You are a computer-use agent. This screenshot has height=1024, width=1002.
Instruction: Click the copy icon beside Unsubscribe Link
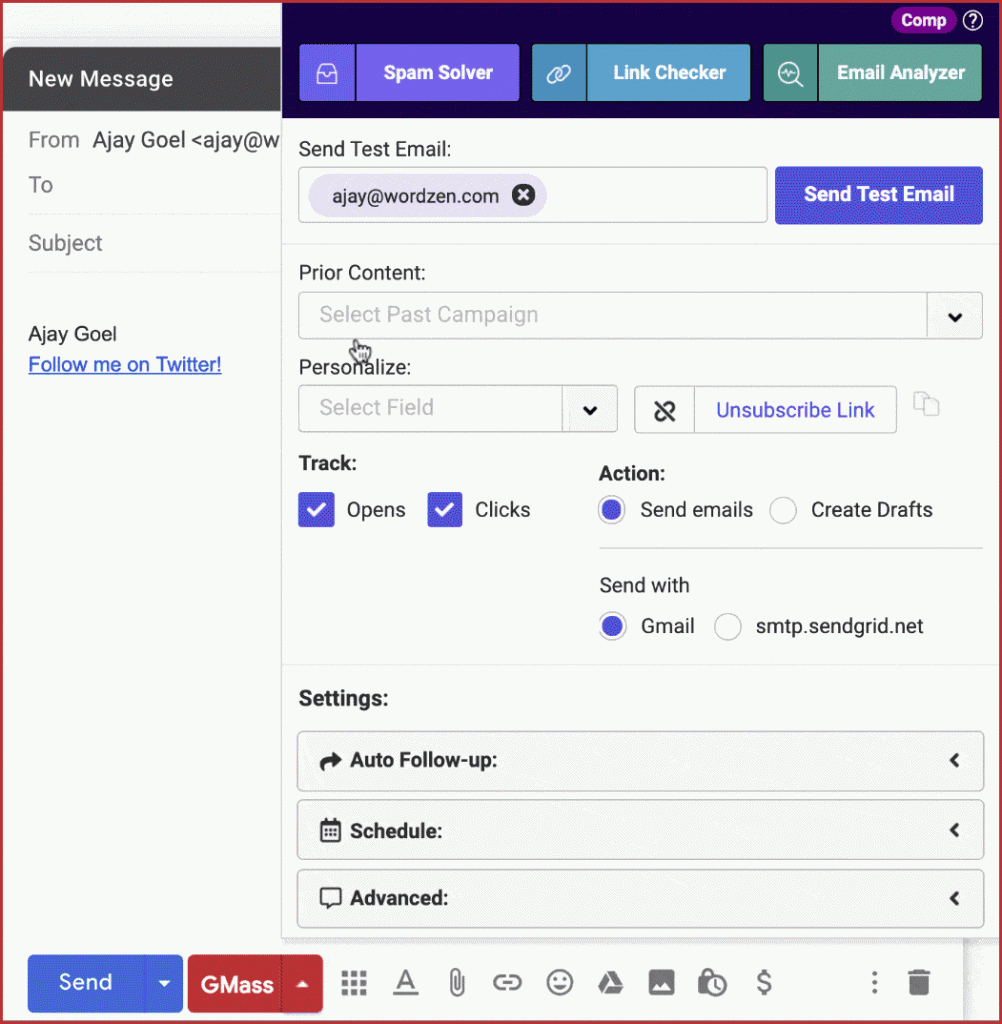click(x=927, y=404)
